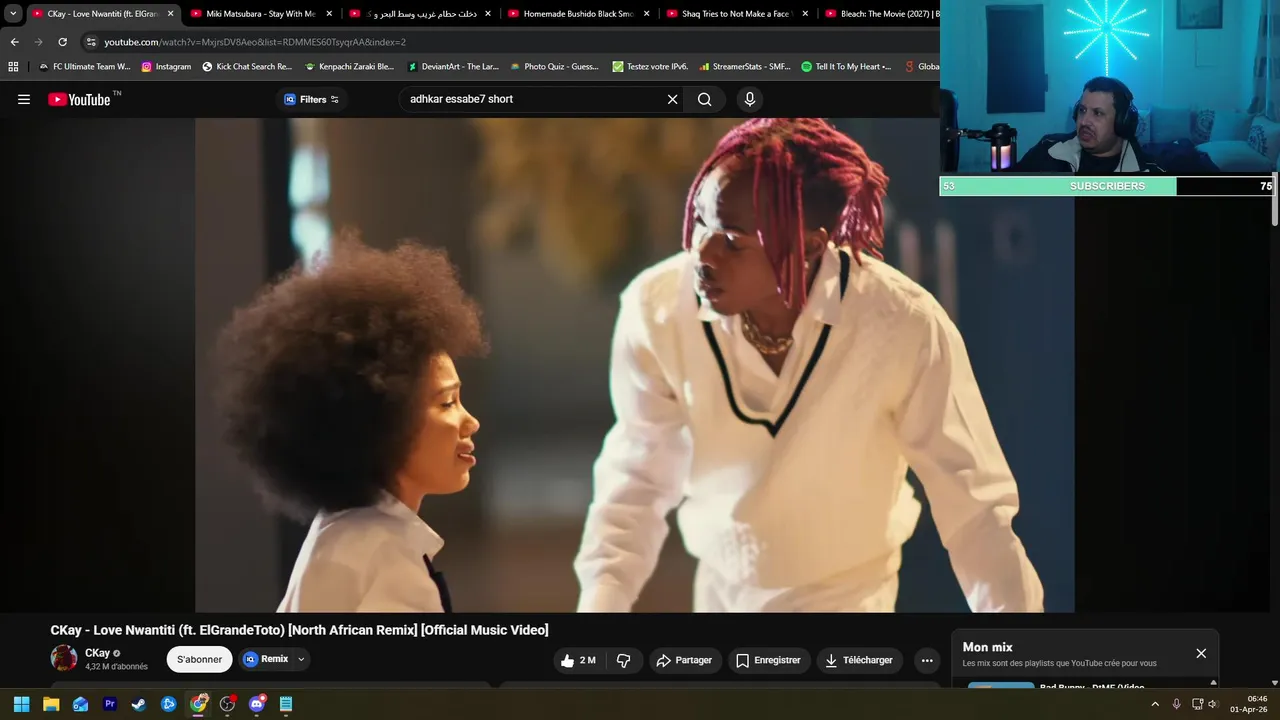Open the YouTube hamburger guide menu
Image resolution: width=1280 pixels, height=720 pixels.
pos(24,99)
